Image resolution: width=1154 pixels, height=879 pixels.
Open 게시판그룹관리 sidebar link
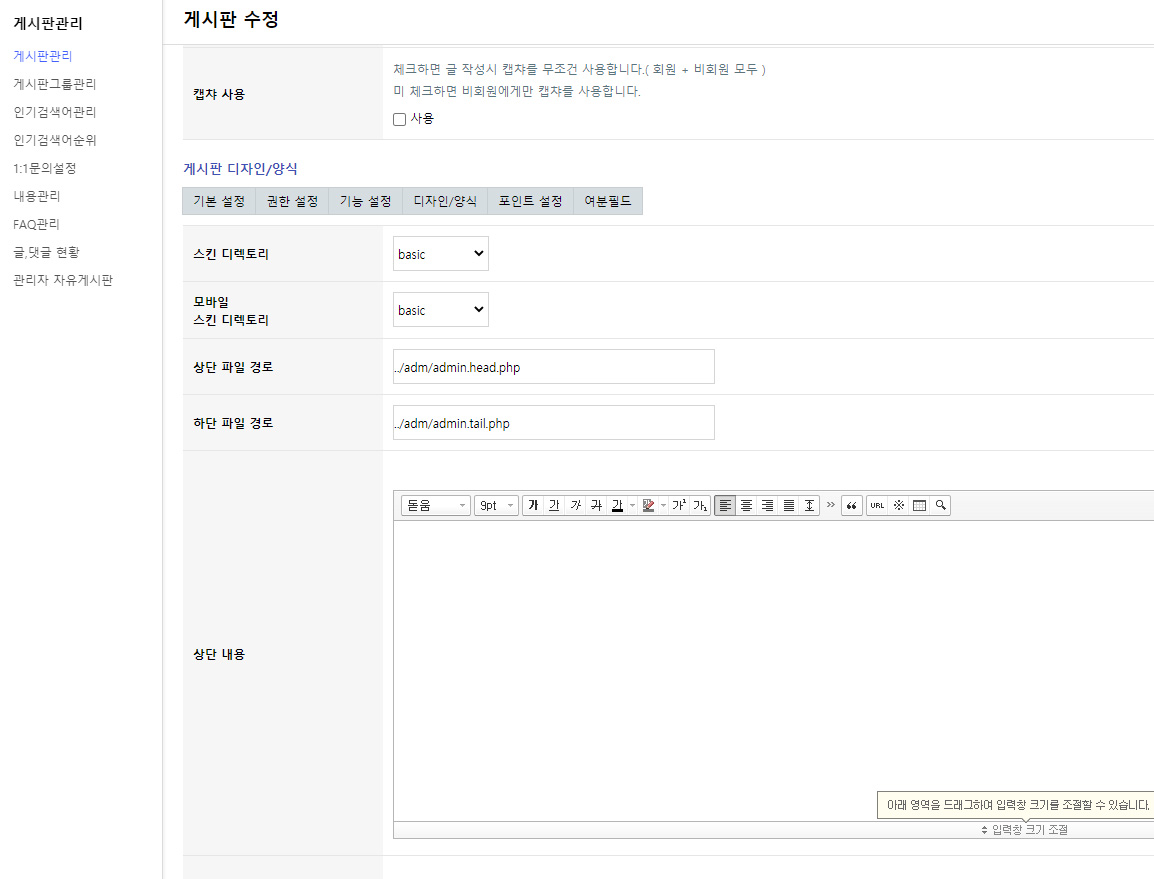54,84
